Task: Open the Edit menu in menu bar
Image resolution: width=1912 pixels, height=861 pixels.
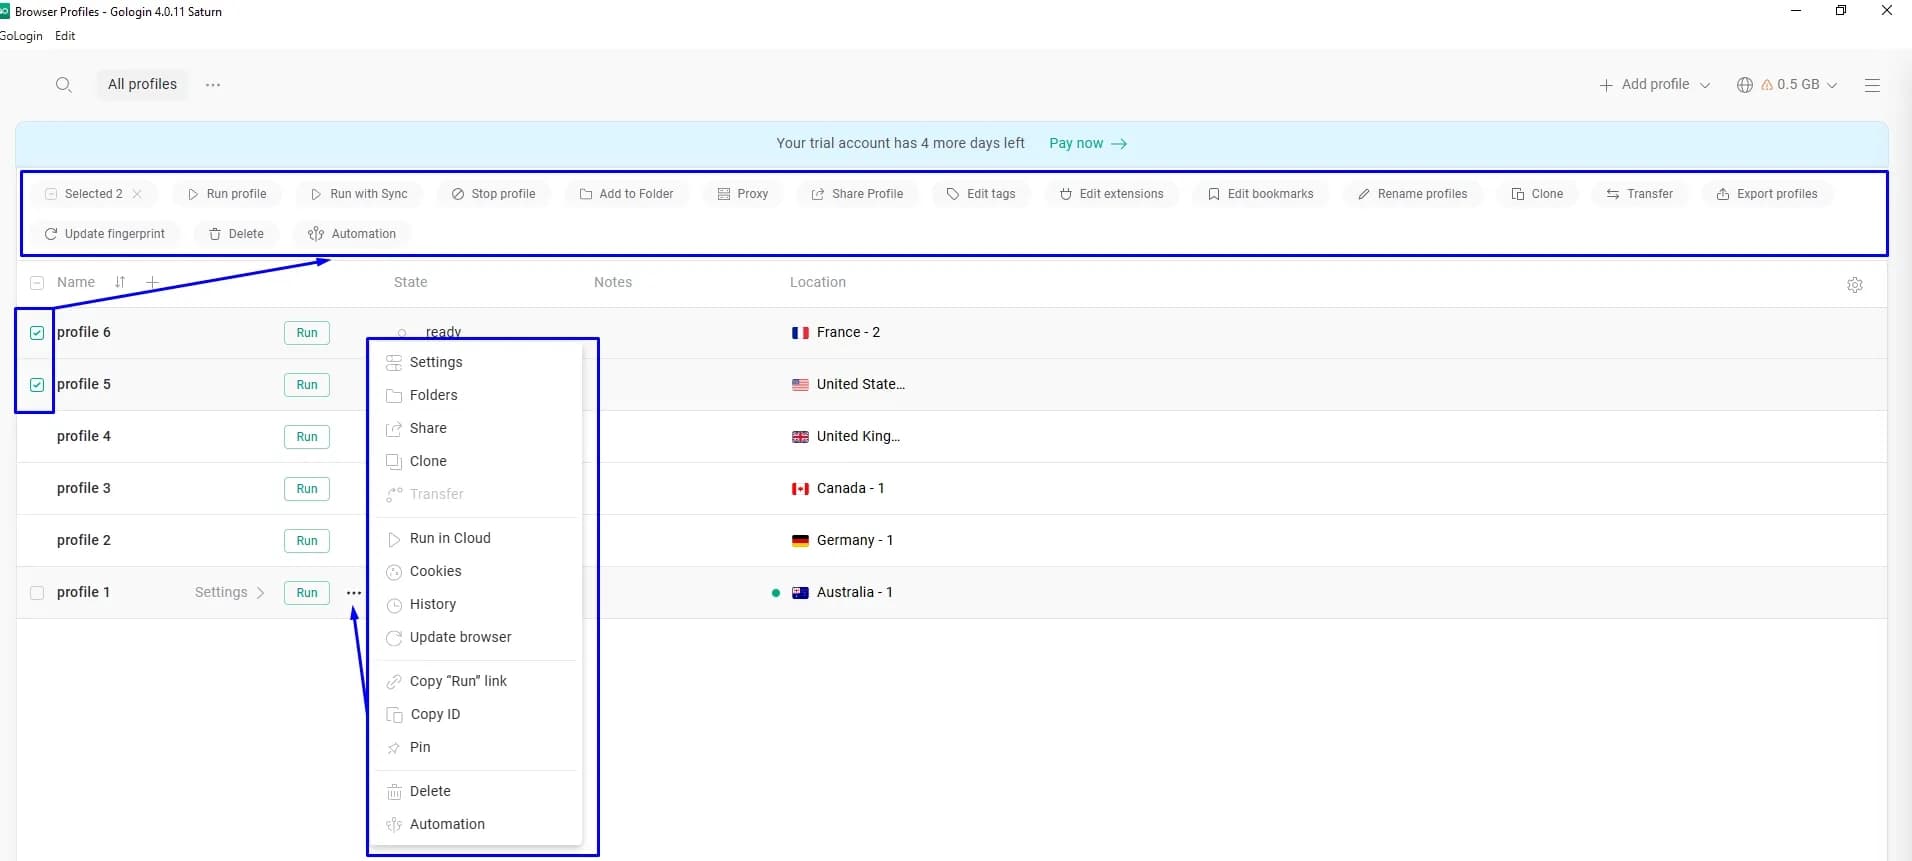Action: (65, 36)
